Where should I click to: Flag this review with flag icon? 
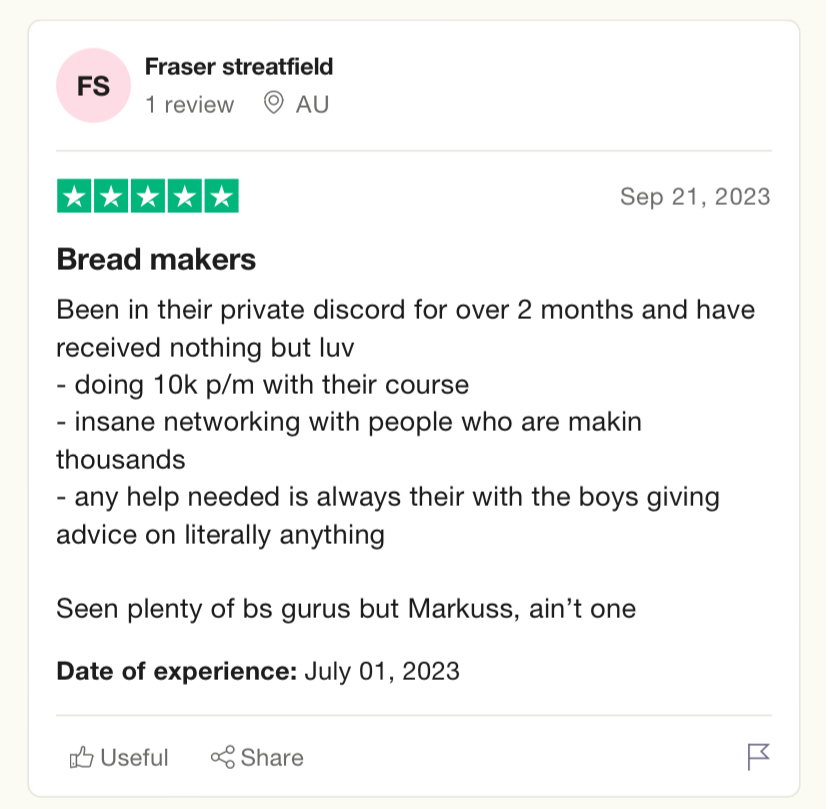coord(758,757)
